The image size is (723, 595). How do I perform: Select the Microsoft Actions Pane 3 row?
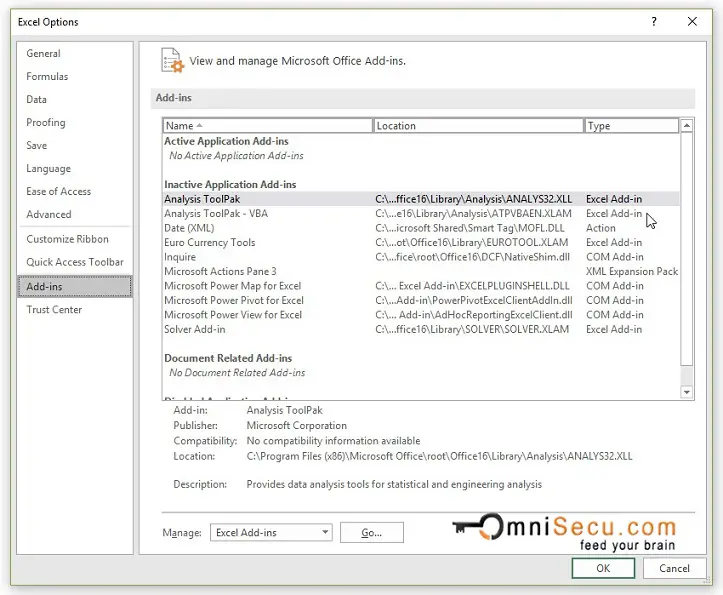pos(421,272)
